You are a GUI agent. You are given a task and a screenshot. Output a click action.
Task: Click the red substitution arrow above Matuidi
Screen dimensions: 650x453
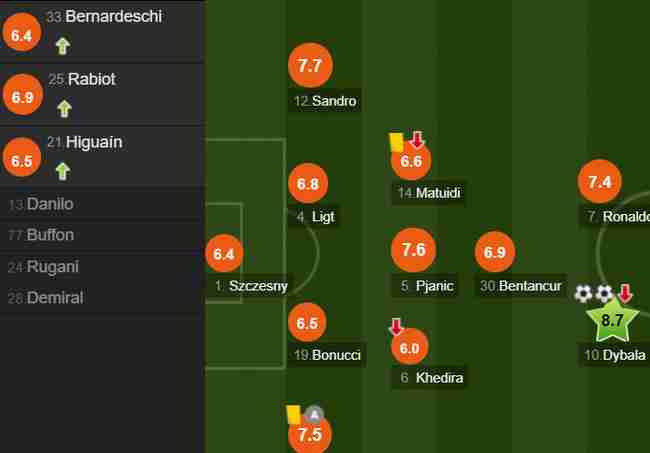coord(417,140)
